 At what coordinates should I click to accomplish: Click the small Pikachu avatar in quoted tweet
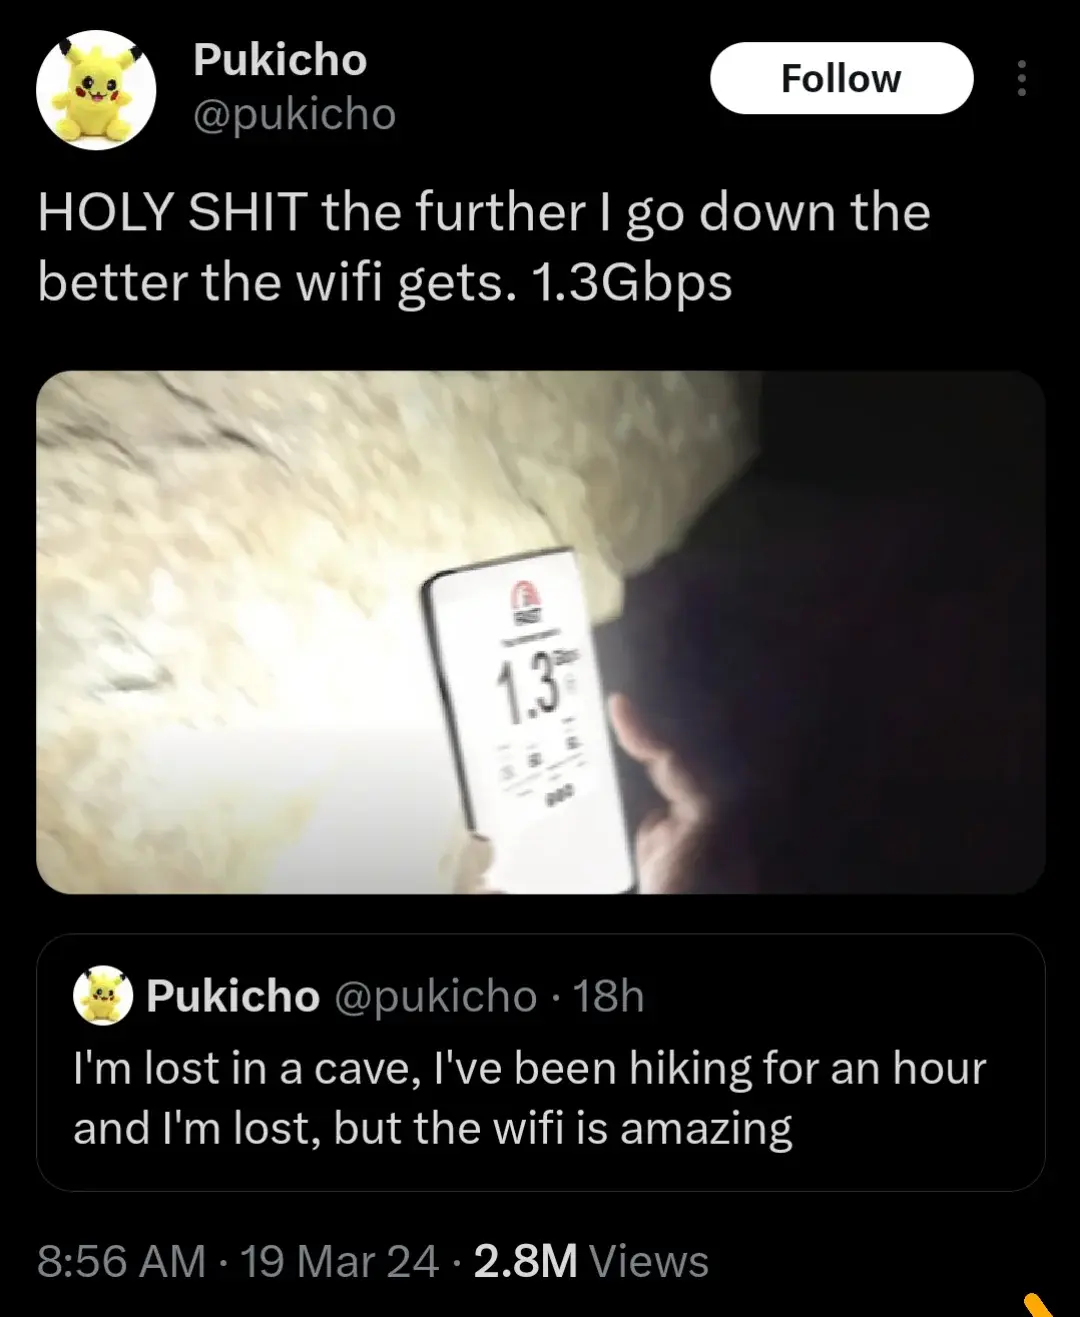pyautogui.click(x=103, y=995)
